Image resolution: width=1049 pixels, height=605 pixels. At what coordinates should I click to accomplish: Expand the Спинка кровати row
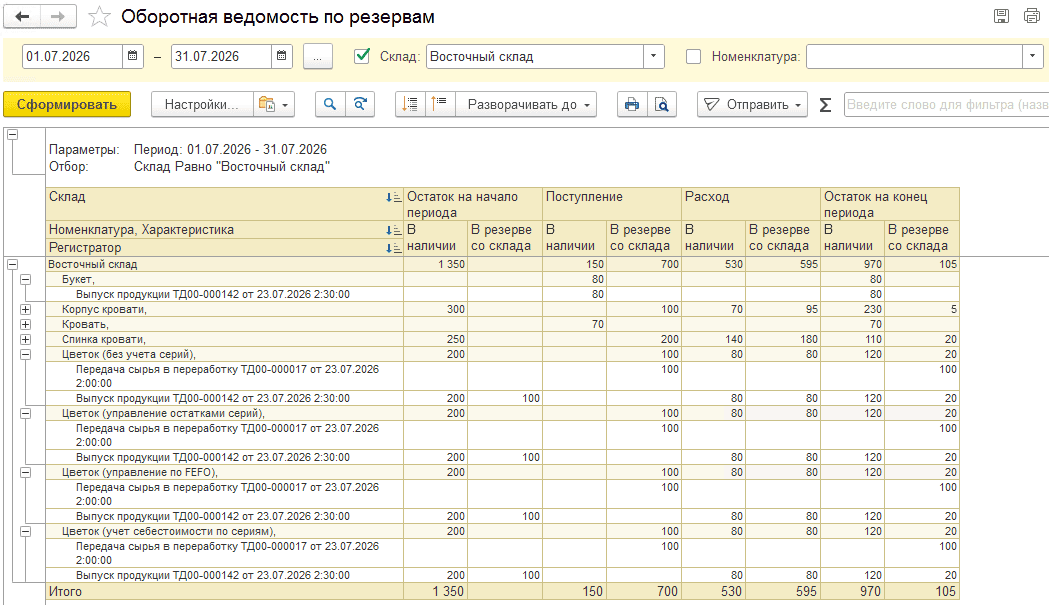pyautogui.click(x=25, y=339)
